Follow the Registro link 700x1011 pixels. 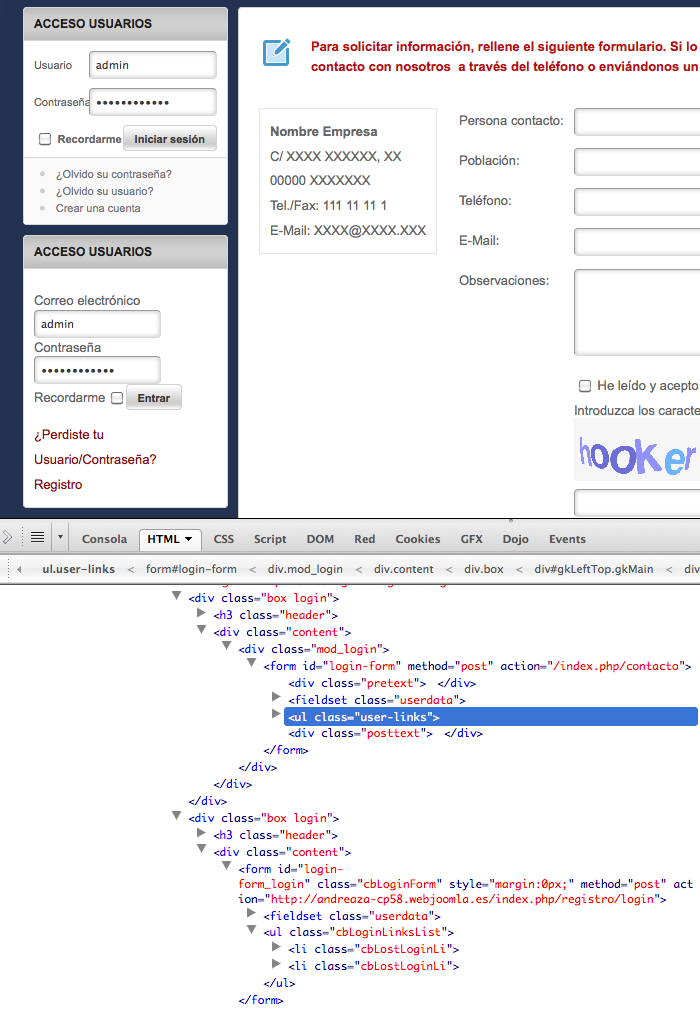[x=58, y=484]
